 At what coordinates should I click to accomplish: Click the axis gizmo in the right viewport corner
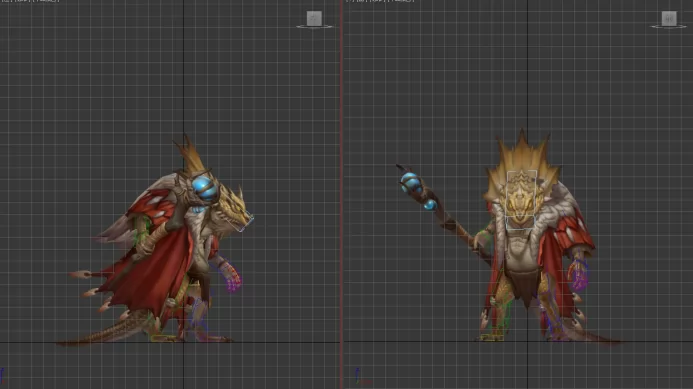click(x=360, y=376)
